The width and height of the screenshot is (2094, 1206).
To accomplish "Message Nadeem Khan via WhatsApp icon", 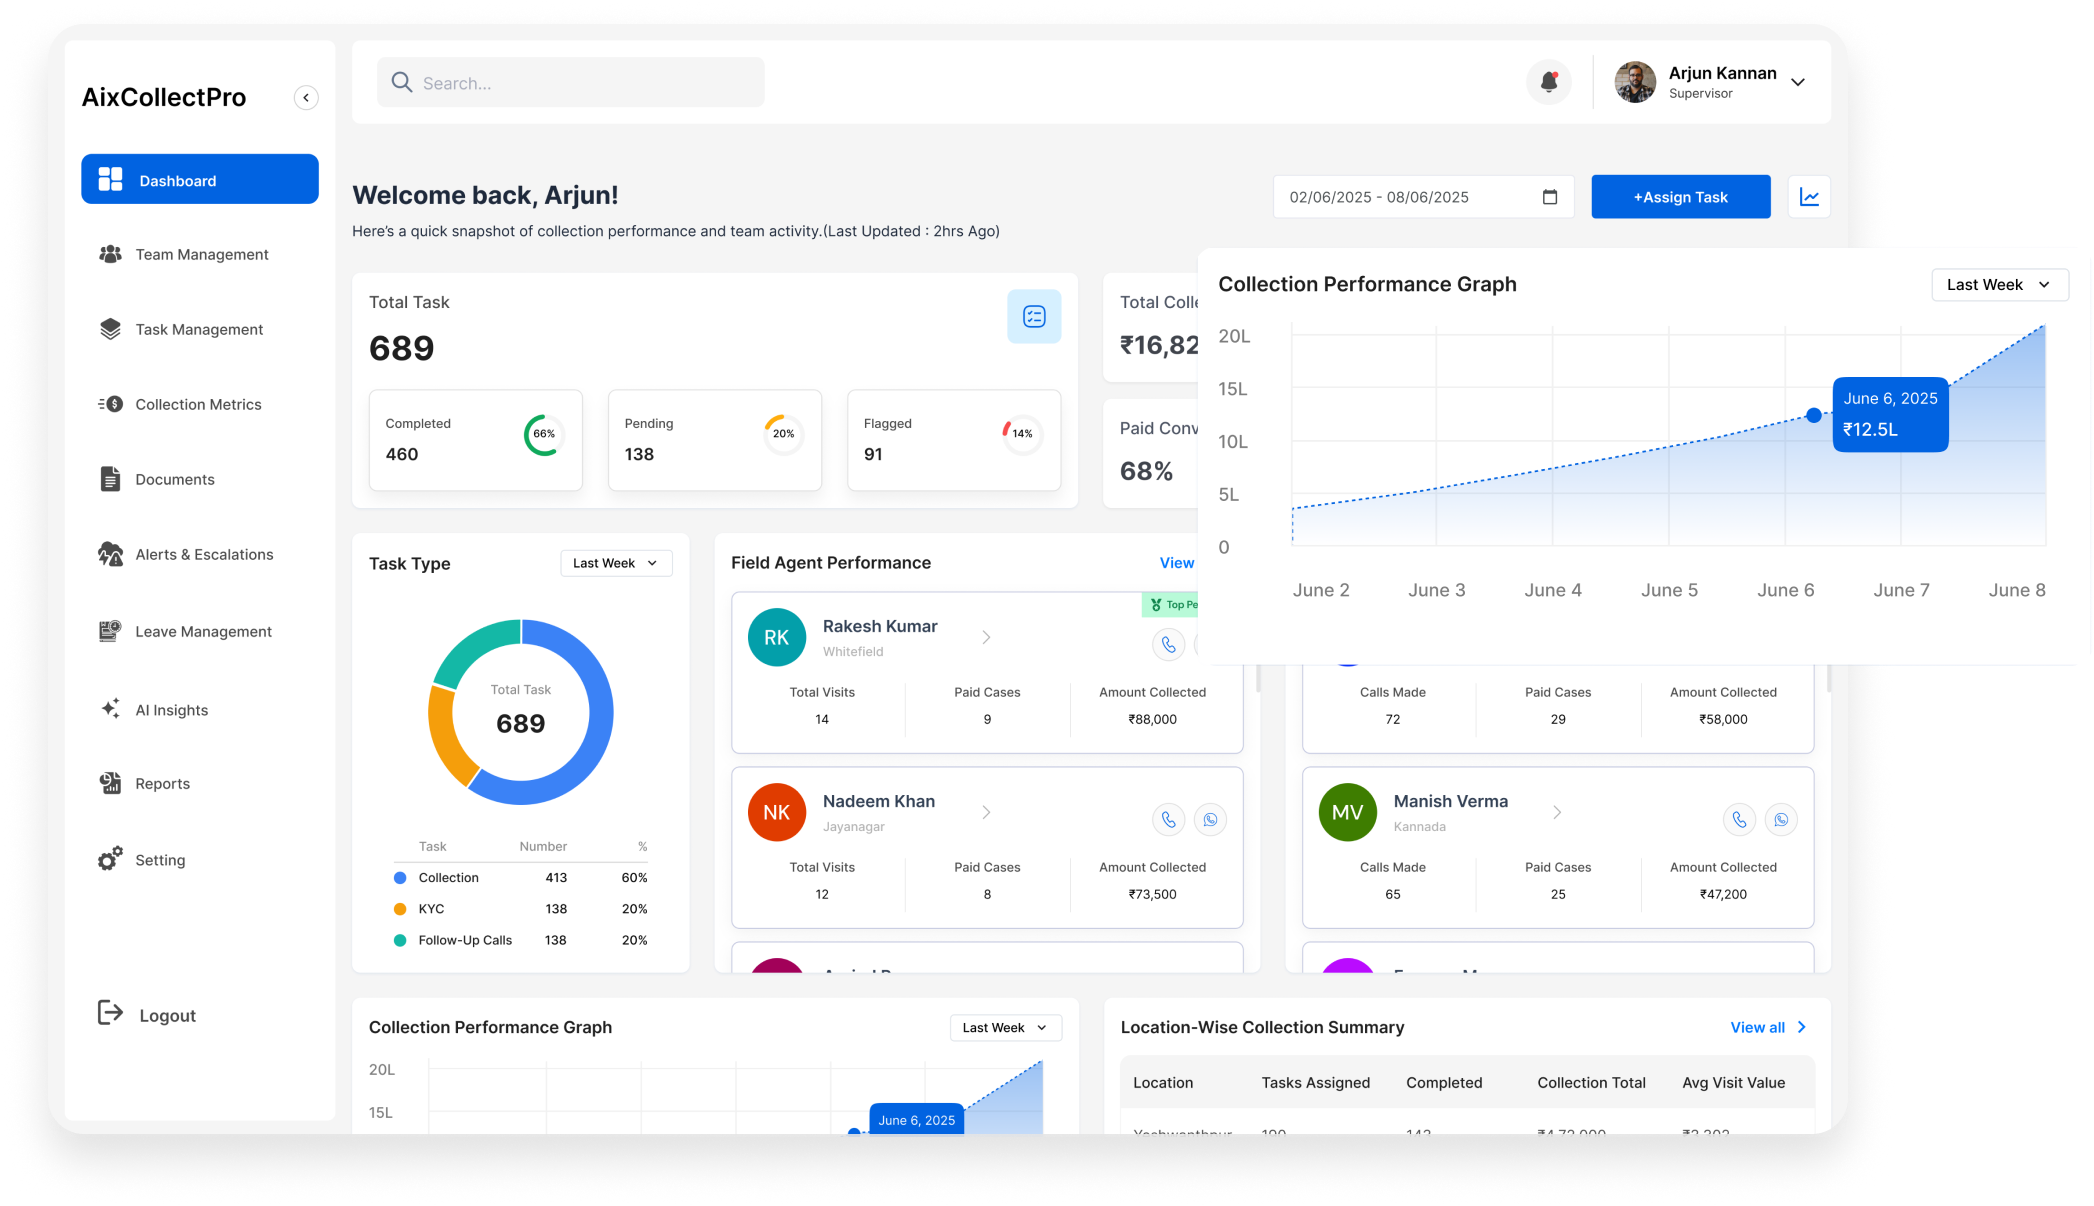I will pos(1210,820).
